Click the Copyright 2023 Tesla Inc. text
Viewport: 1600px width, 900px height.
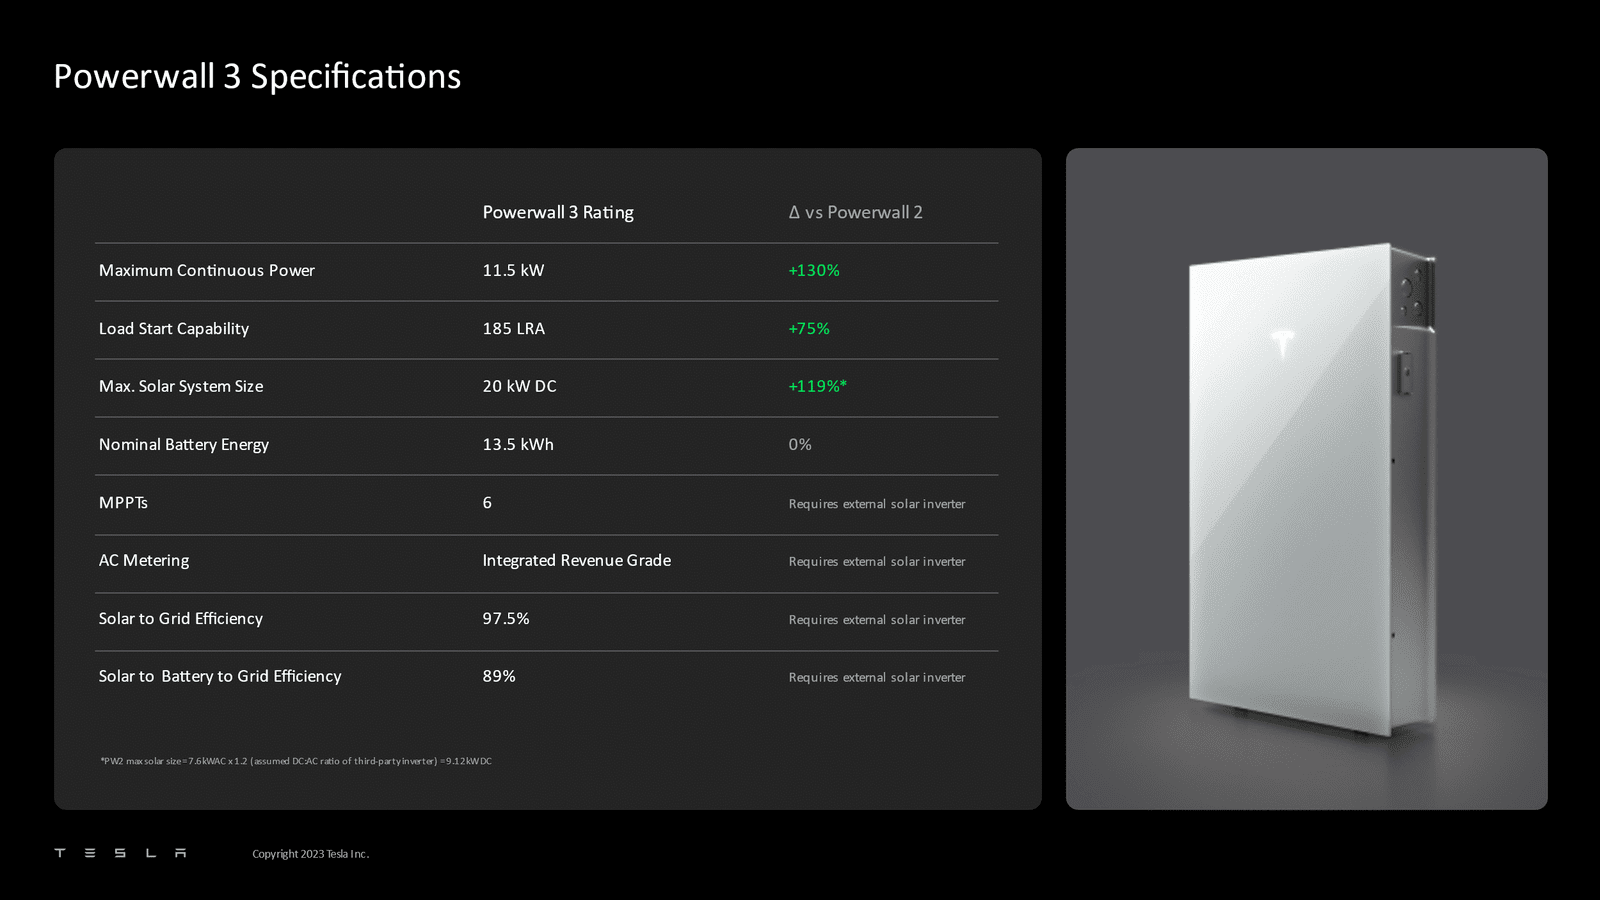point(310,854)
